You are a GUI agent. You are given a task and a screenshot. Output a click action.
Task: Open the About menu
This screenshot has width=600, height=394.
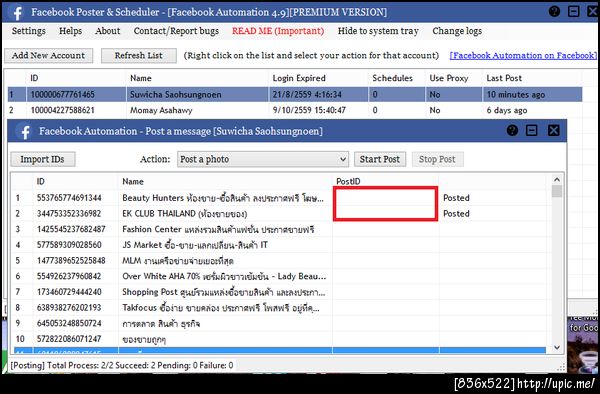coord(108,31)
